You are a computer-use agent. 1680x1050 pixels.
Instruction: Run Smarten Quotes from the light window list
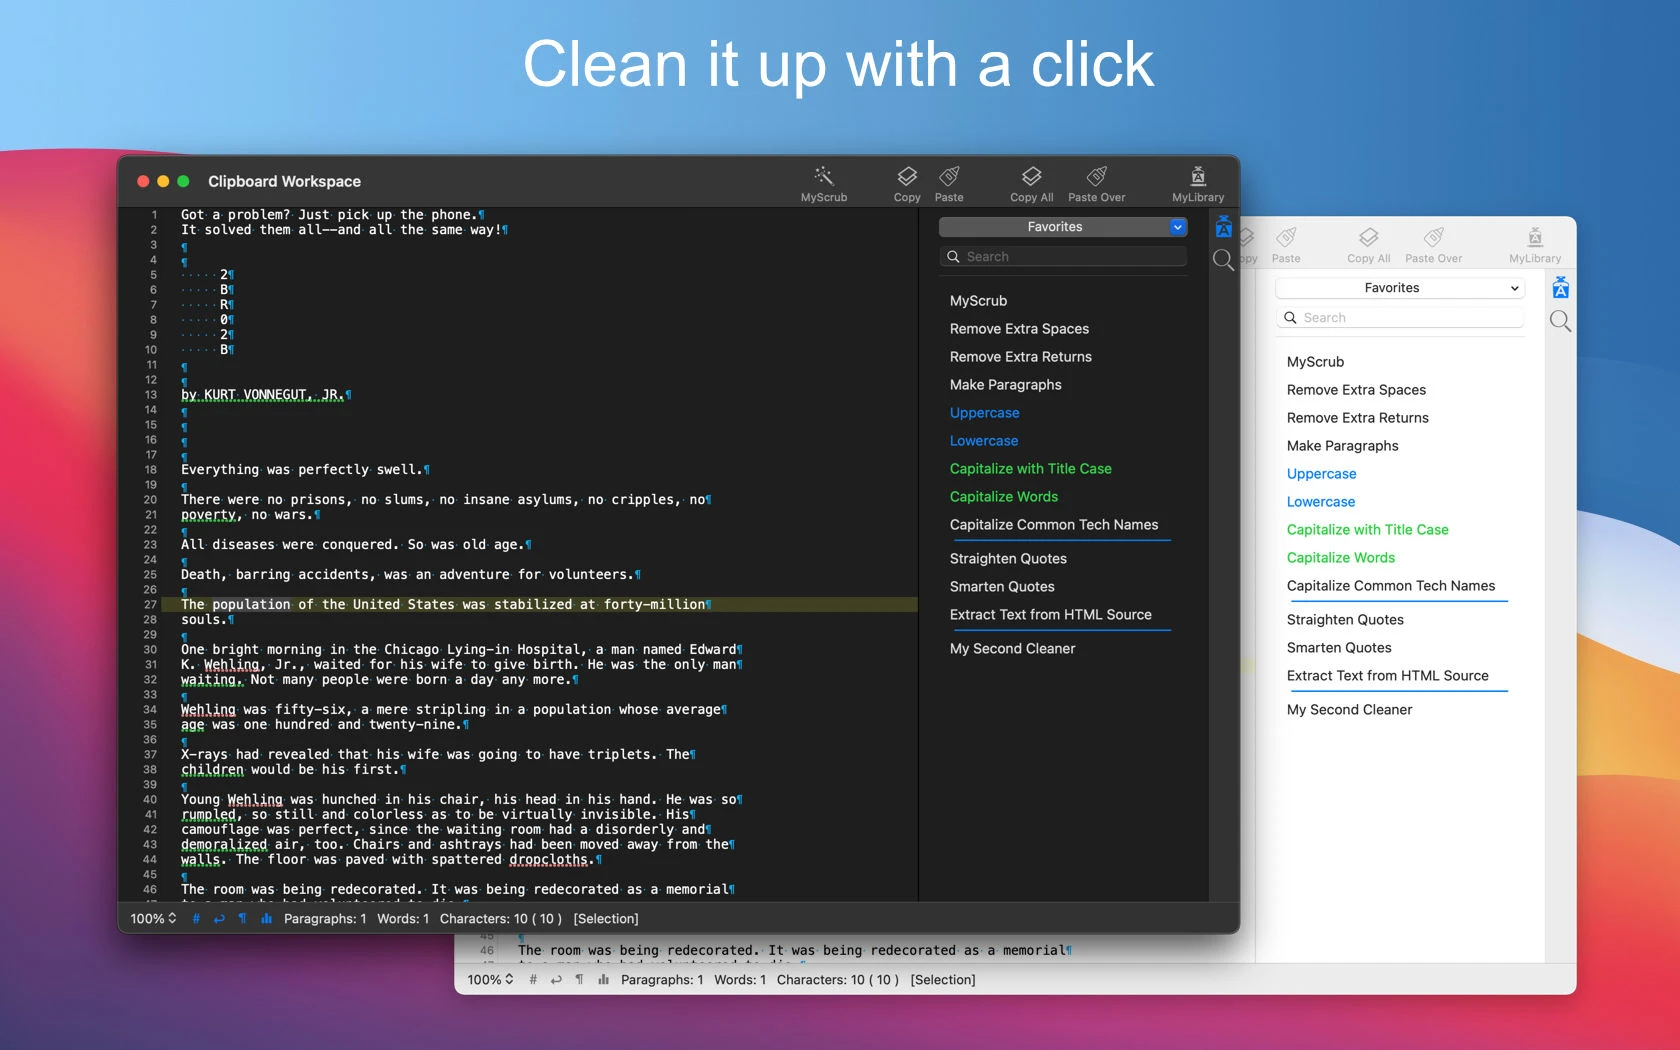click(x=1339, y=648)
